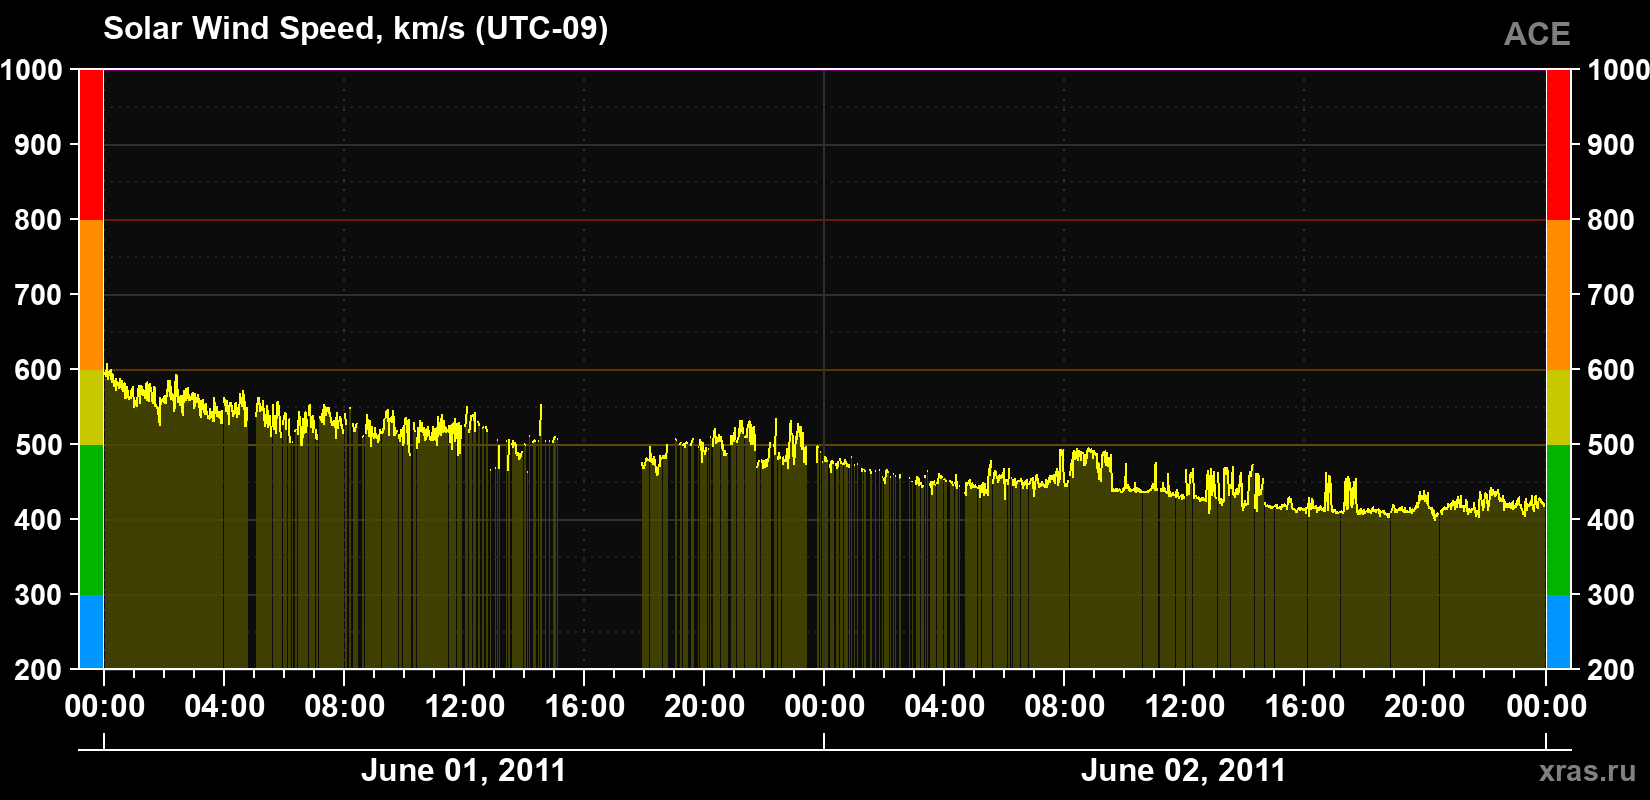Click the "Solar Wind Speed, km/s (UTC-09)" title
1650x800 pixels.
pyautogui.click(x=355, y=29)
